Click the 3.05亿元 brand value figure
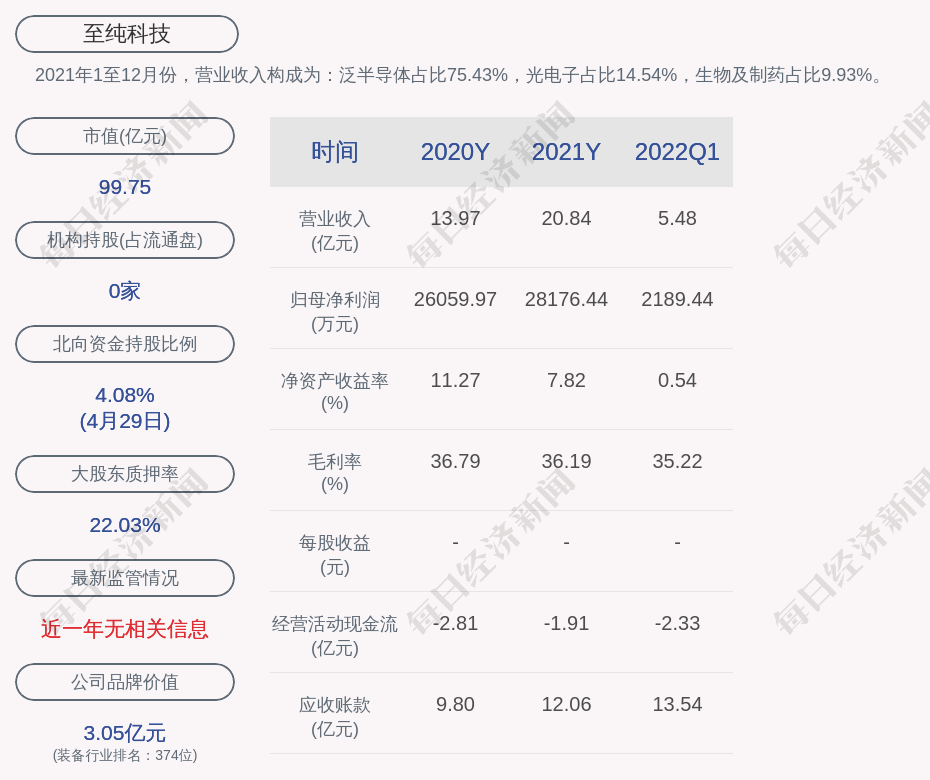Screen dimensions: 930x780 pyautogui.click(x=125, y=733)
